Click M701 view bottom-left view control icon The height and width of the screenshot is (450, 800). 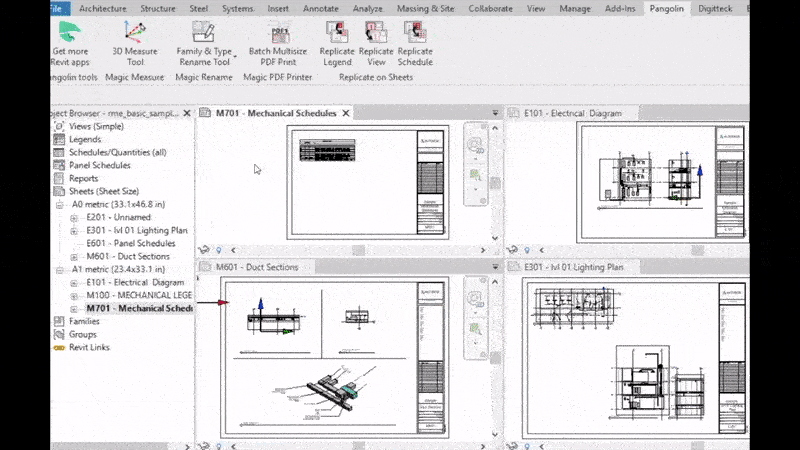tap(204, 250)
